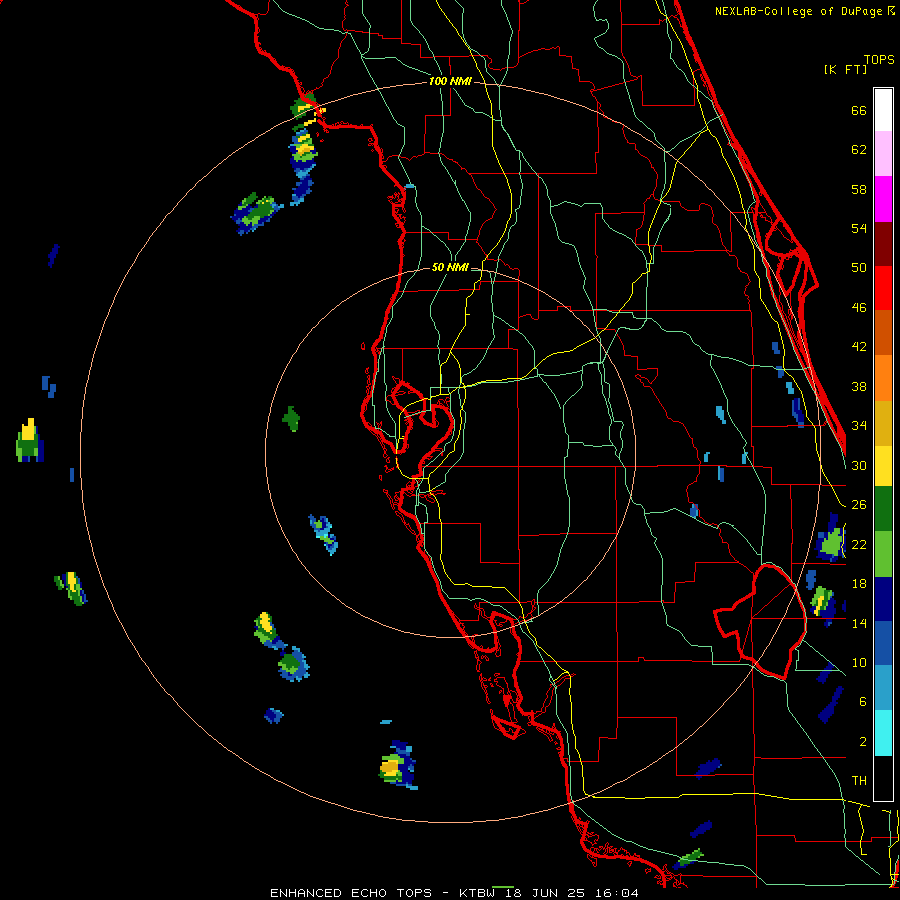Image resolution: width=900 pixels, height=900 pixels.
Task: Click the 2 scale label
Action: [862, 741]
